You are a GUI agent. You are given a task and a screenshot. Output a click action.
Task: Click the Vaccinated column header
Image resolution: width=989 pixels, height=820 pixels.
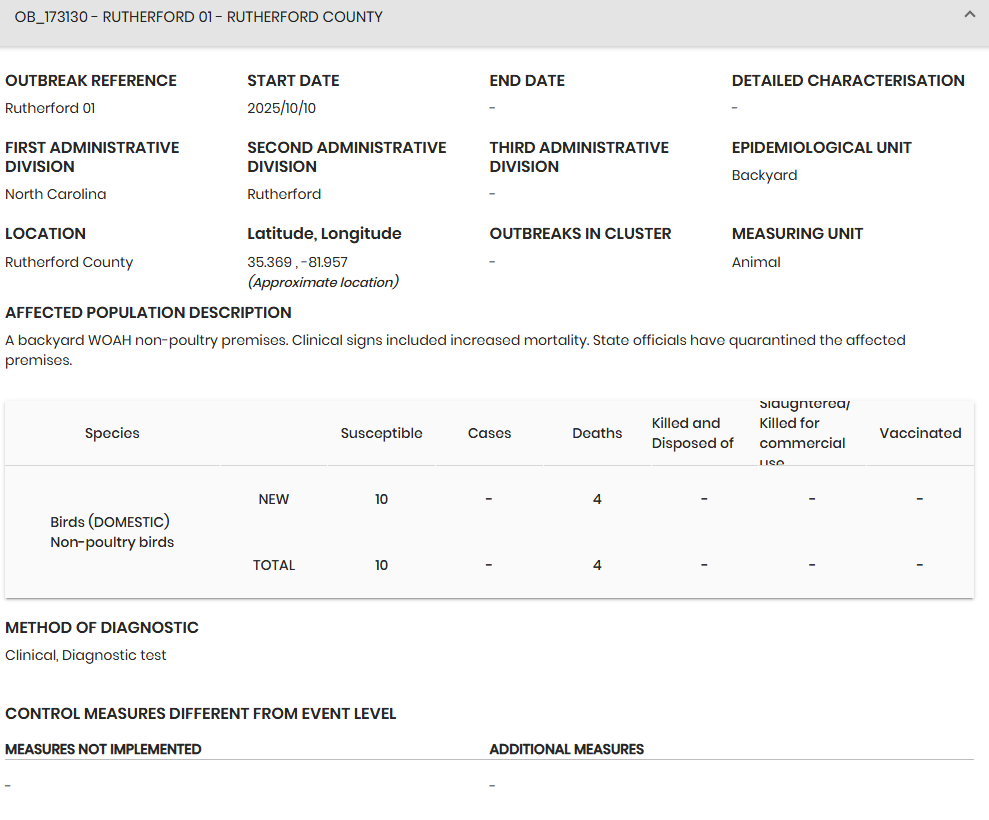[920, 433]
